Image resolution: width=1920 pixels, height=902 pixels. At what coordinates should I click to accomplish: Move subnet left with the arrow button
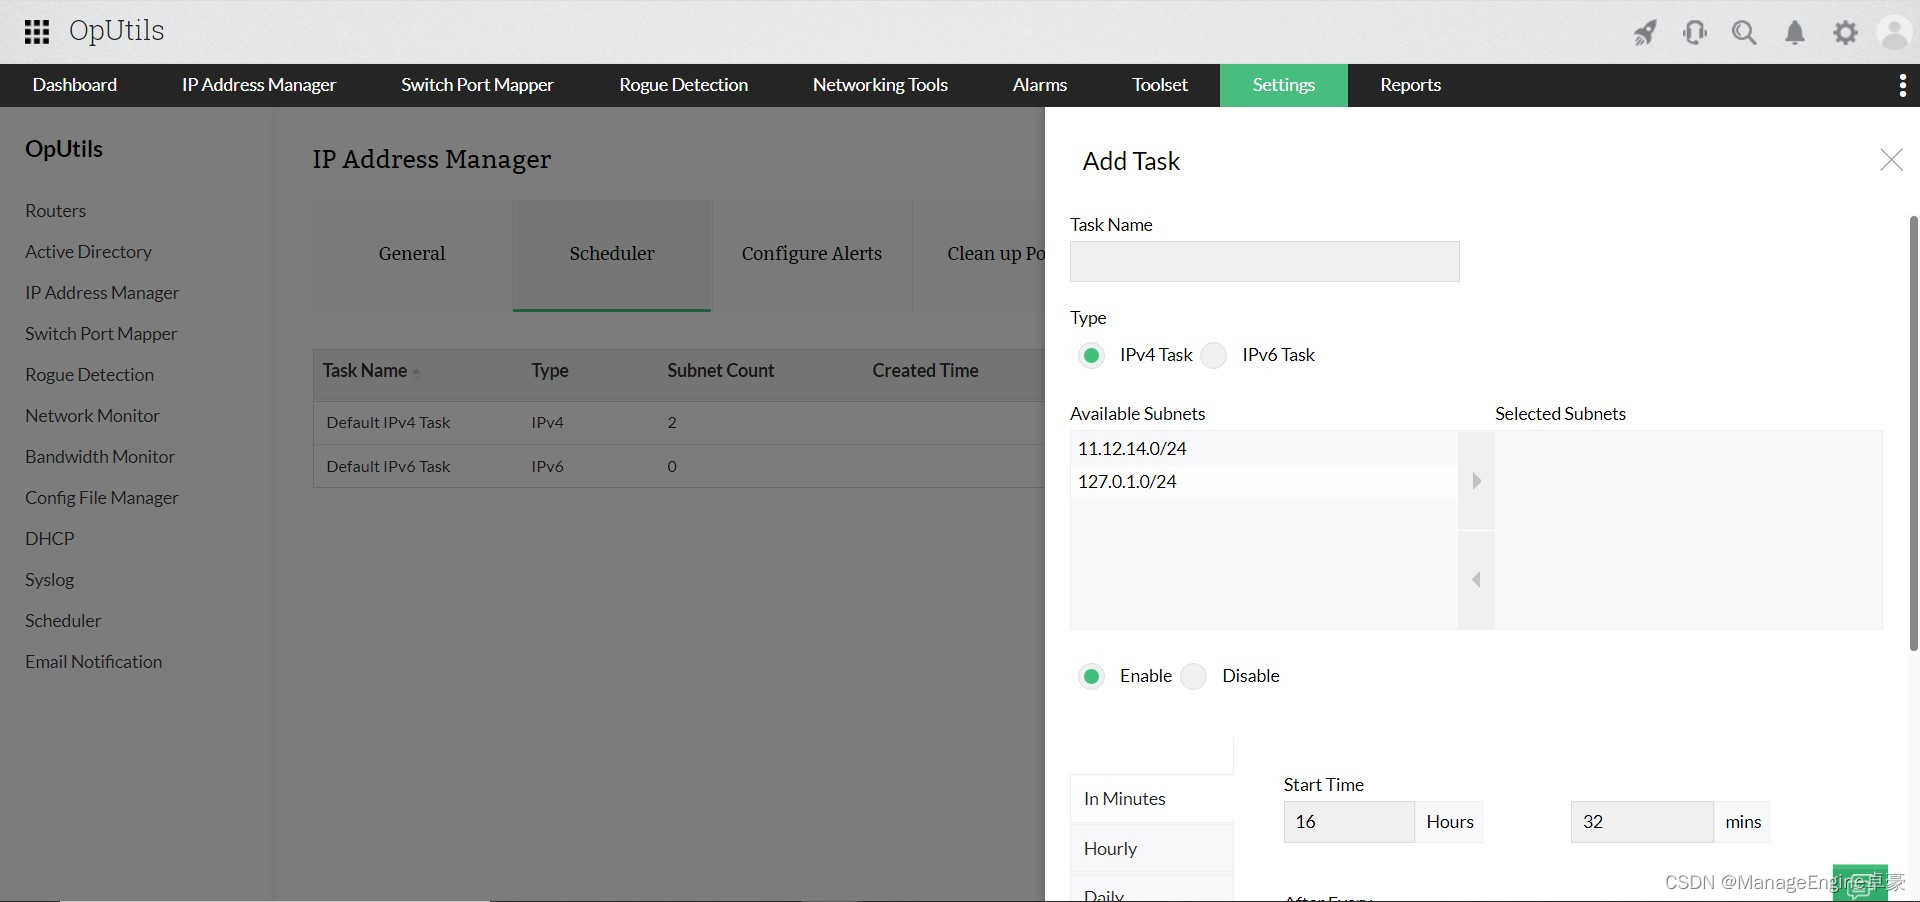[x=1476, y=580]
